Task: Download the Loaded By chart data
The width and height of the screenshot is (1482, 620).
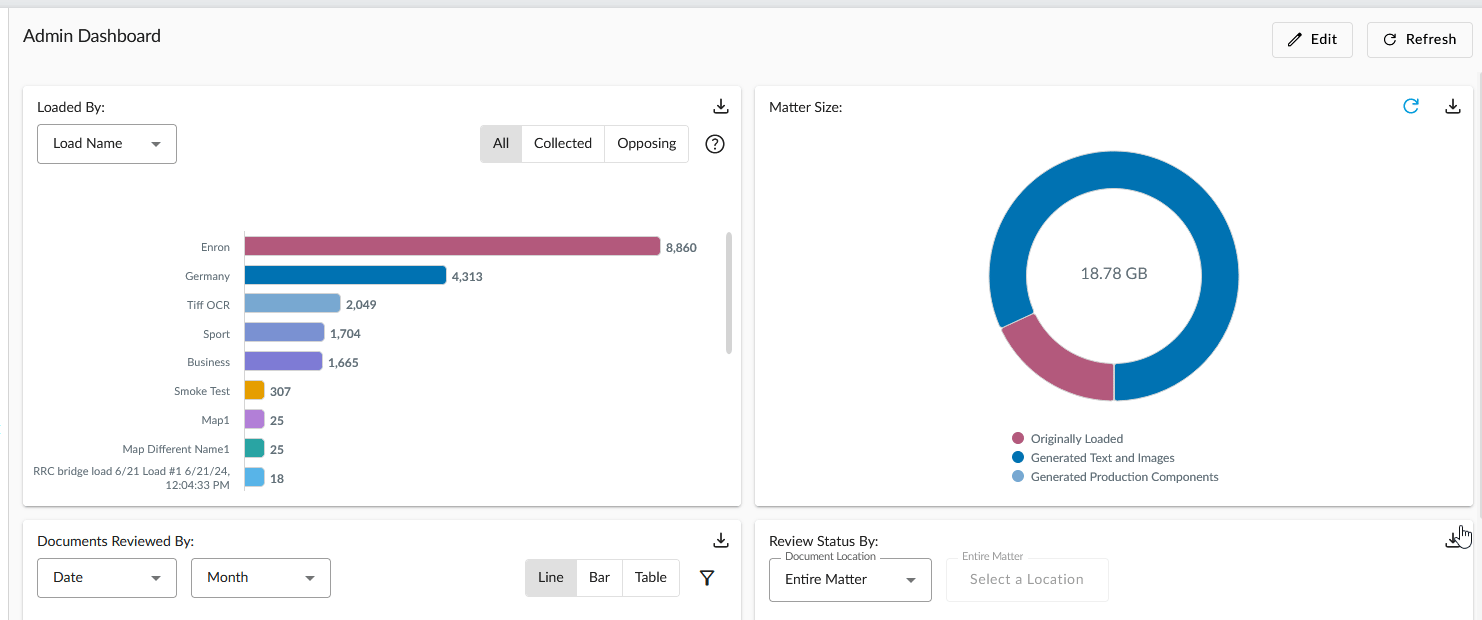Action: pos(720,105)
